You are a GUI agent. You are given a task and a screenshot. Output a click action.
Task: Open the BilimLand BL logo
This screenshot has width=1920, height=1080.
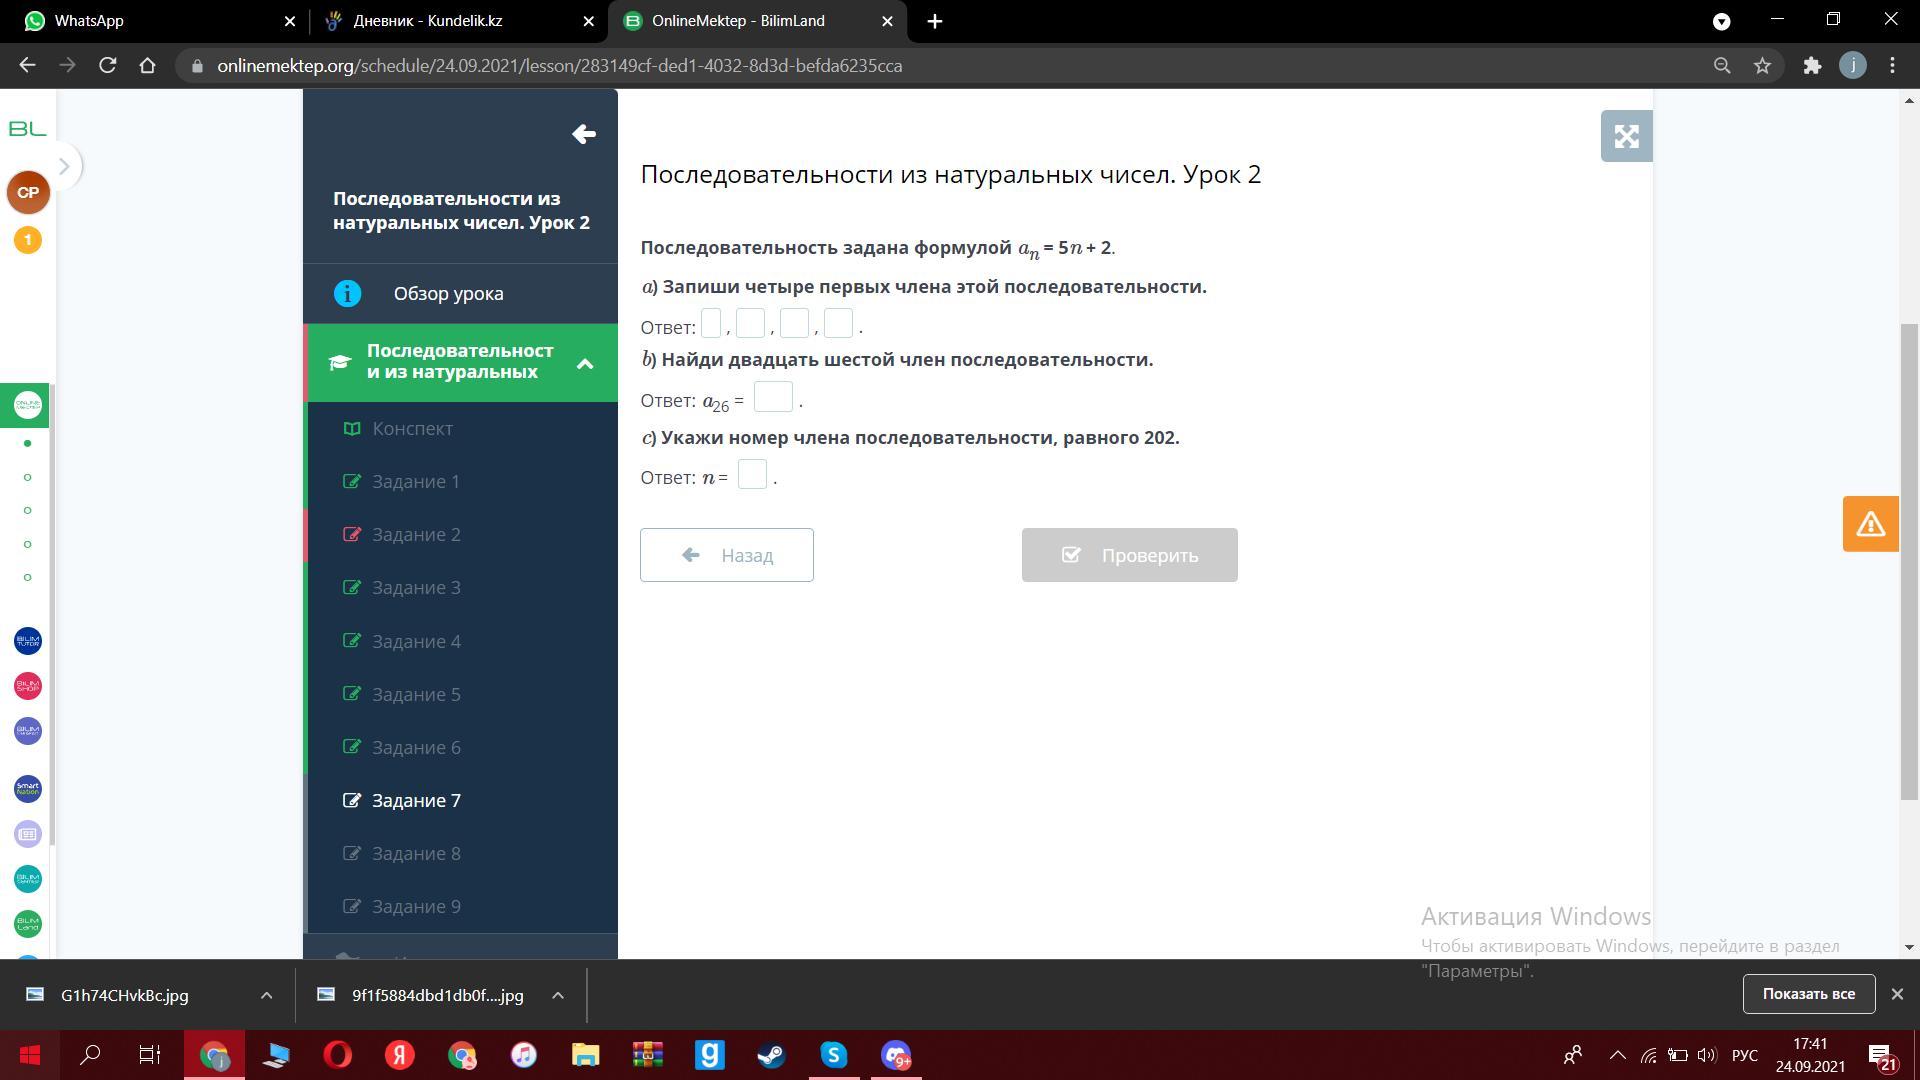28,129
